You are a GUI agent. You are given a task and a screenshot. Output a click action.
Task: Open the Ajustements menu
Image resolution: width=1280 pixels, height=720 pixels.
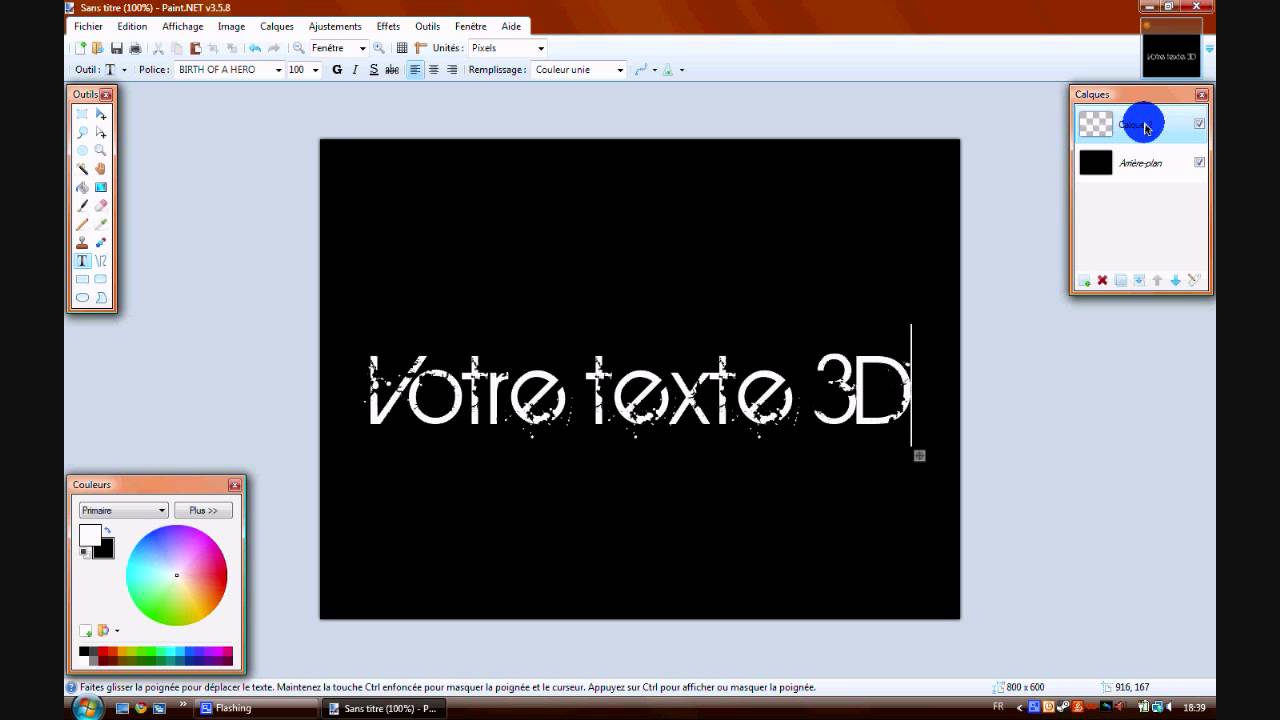[x=335, y=27]
